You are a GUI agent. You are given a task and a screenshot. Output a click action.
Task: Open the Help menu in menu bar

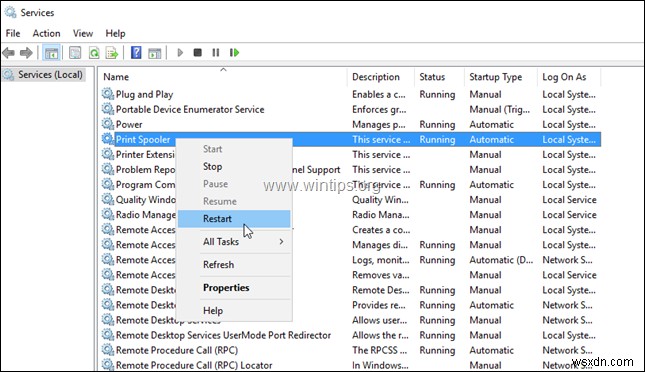click(x=115, y=33)
